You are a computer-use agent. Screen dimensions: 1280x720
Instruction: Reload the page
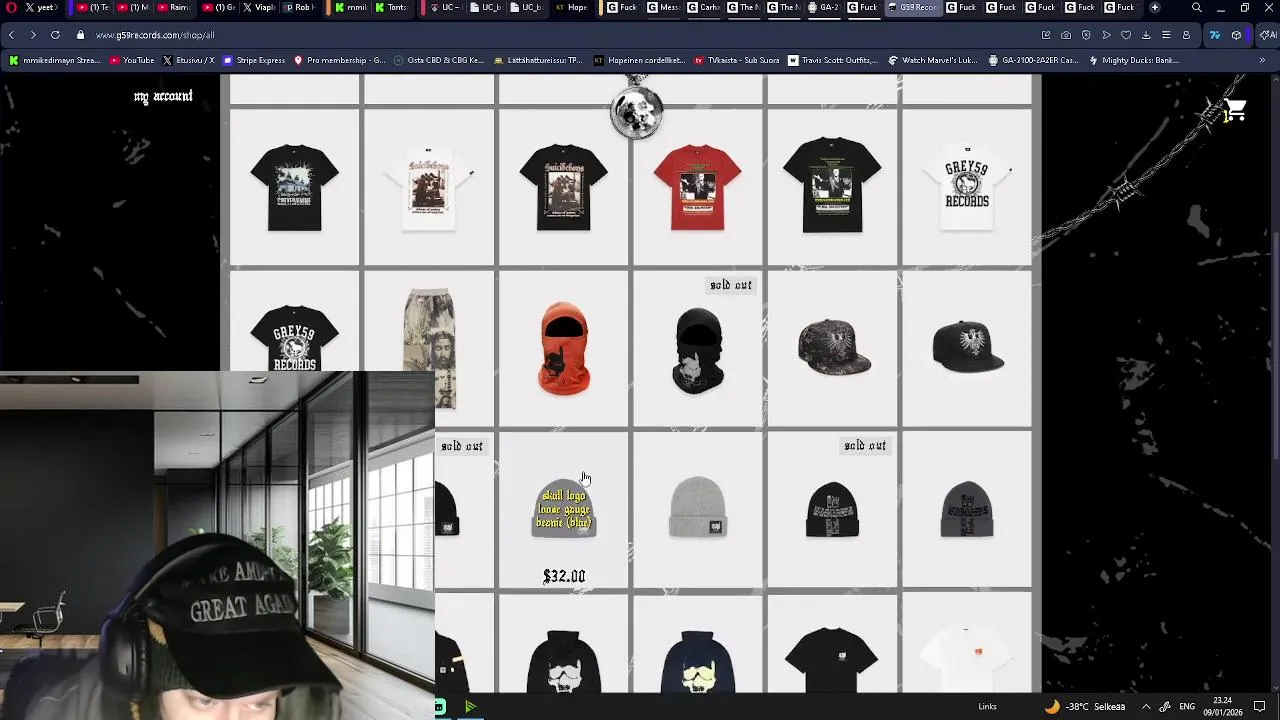click(55, 35)
